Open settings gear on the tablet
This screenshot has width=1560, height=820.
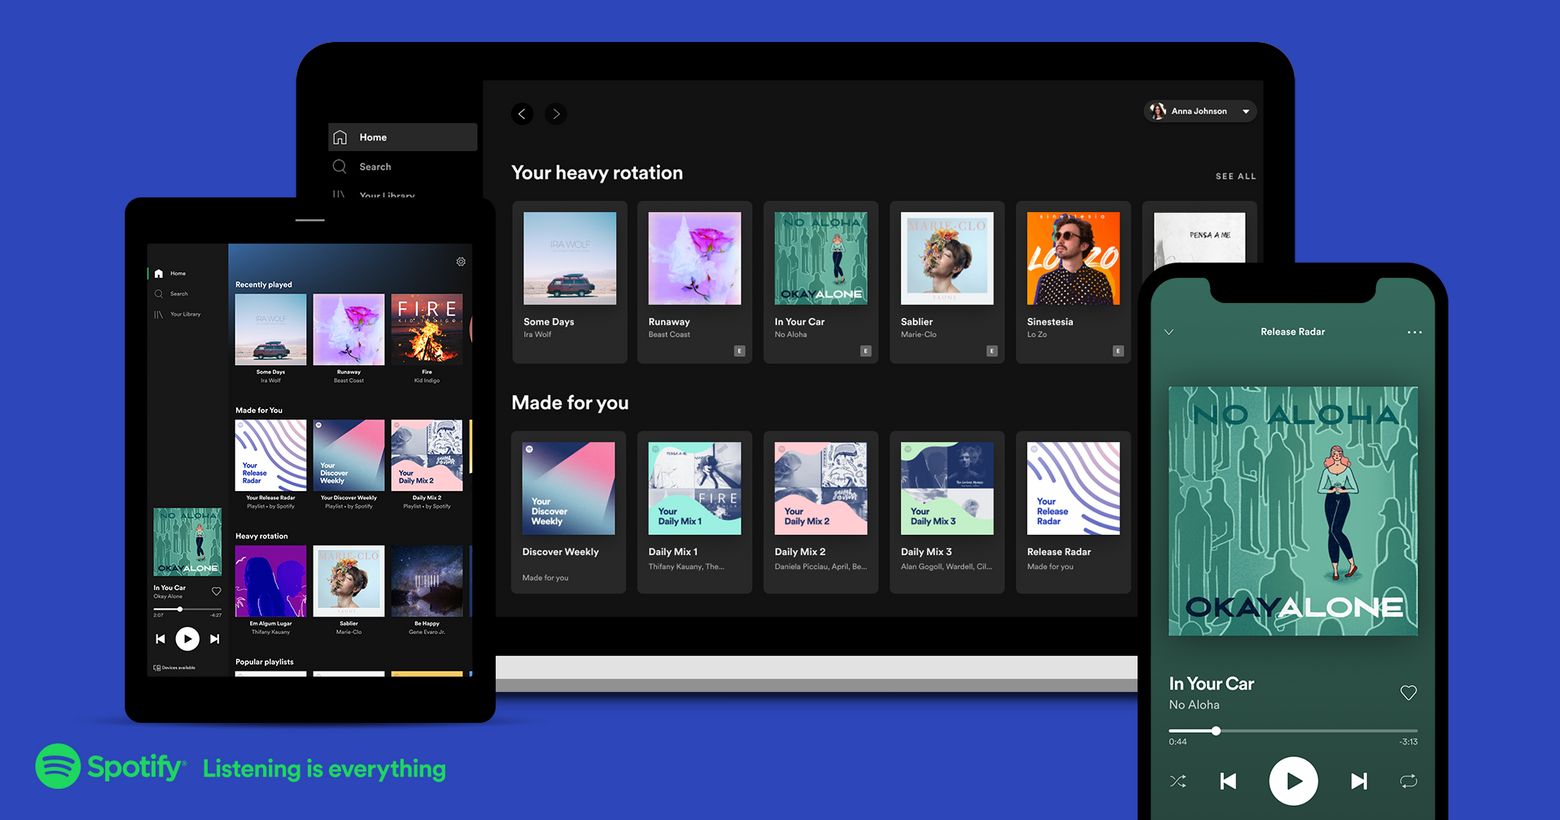click(461, 262)
